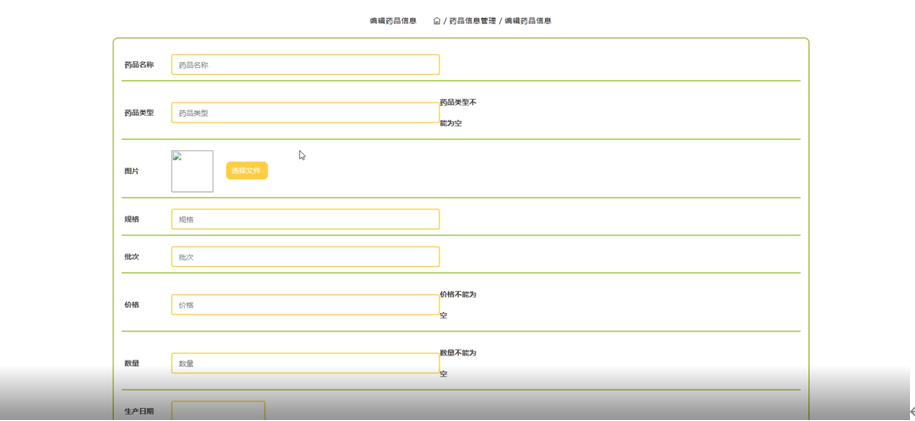The width and height of the screenshot is (915, 421).
Task: Click the 编辑药品信息 page title
Action: point(393,20)
